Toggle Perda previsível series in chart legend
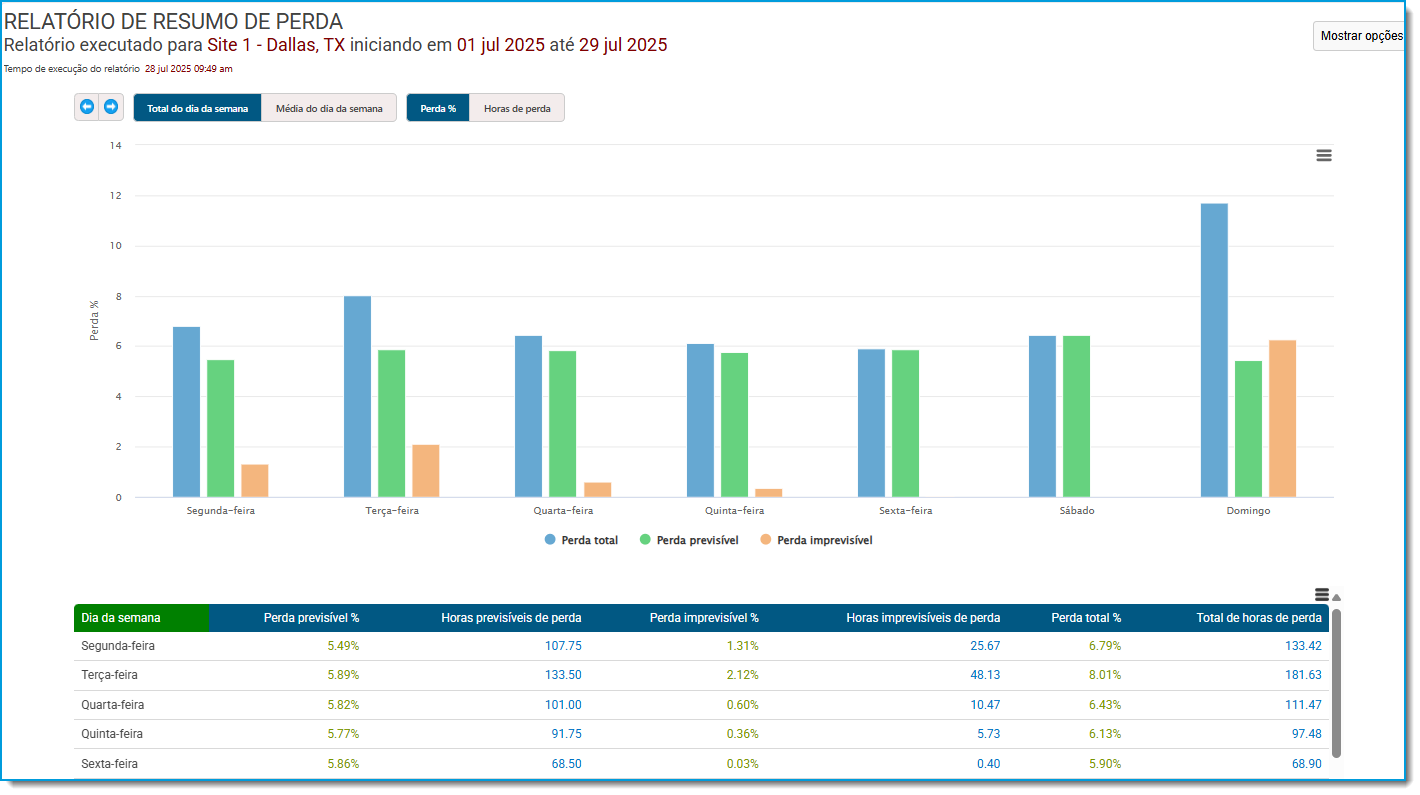The height and width of the screenshot is (795, 1420). [689, 540]
